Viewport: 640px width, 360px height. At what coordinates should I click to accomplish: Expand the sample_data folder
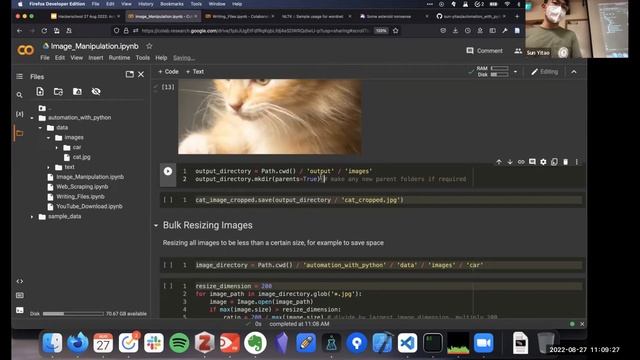click(x=32, y=216)
